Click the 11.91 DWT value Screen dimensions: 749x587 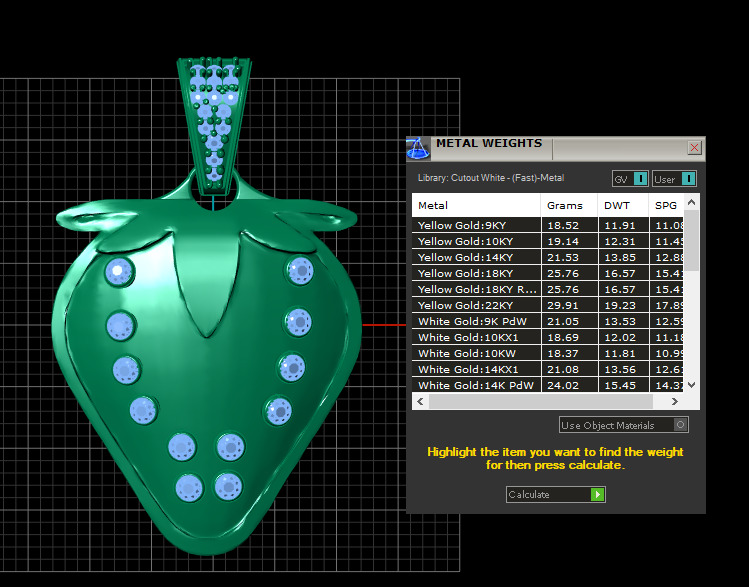click(620, 225)
